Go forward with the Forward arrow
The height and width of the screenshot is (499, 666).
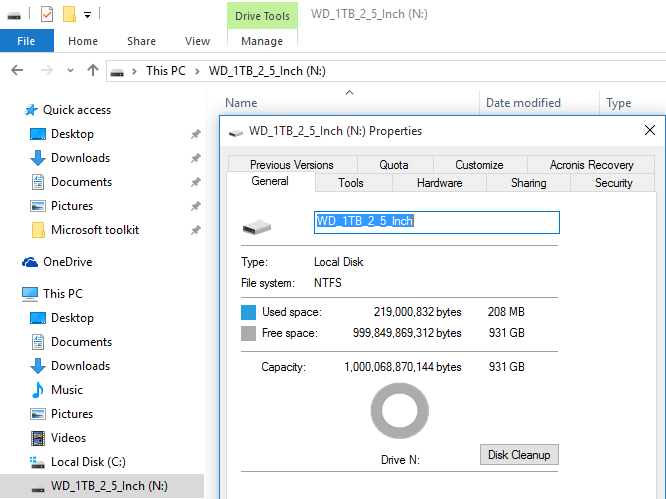tap(46, 70)
